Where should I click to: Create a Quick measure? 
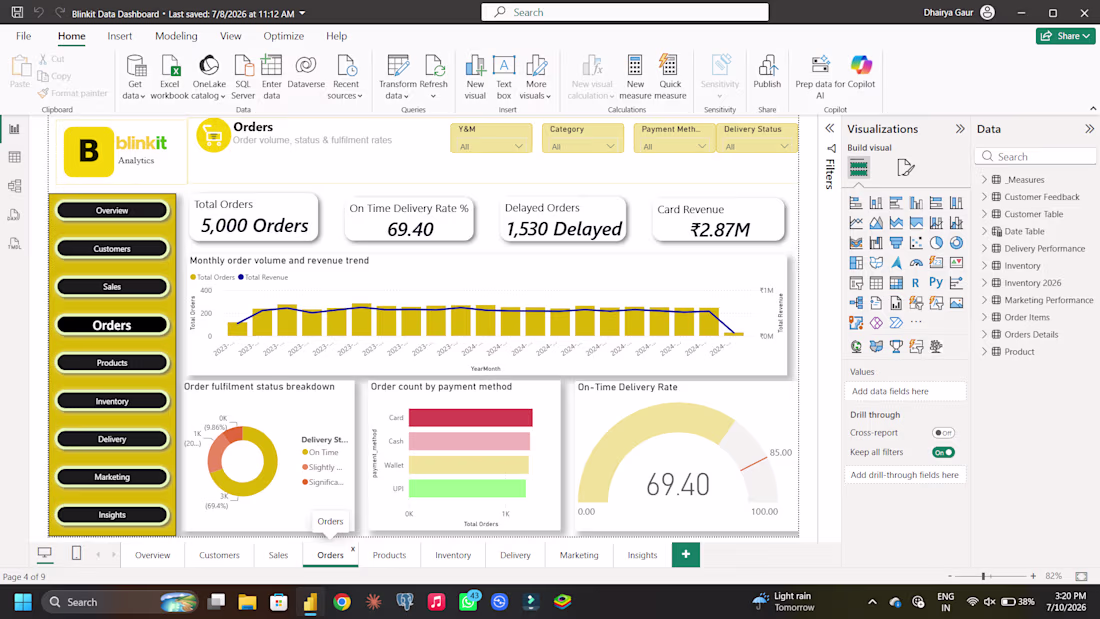coord(670,77)
